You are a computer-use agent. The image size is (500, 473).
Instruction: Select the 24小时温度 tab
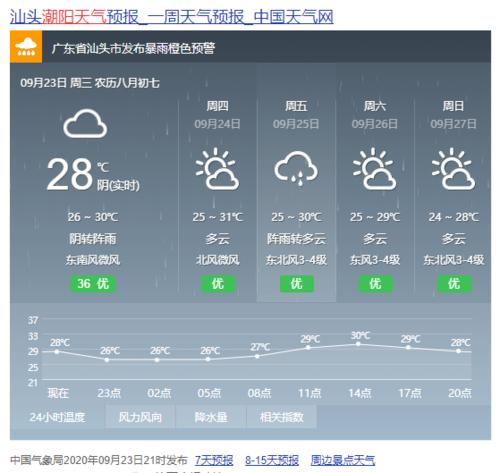pyautogui.click(x=57, y=417)
